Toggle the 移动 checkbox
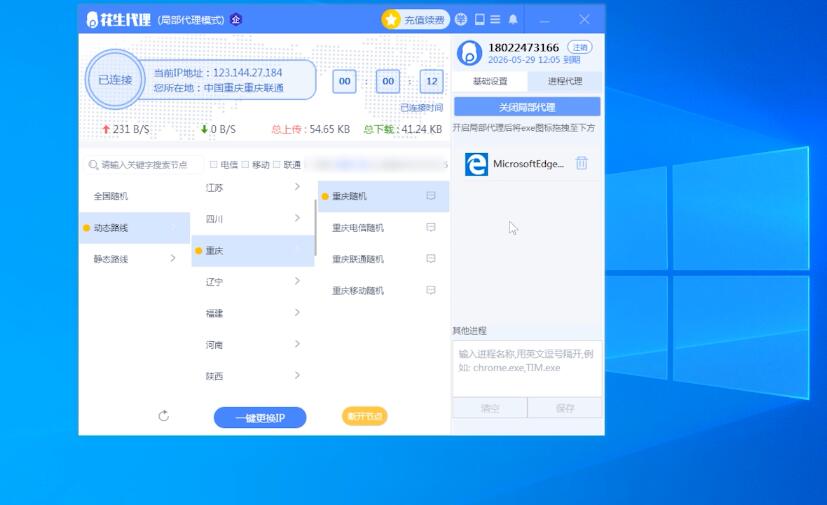This screenshot has width=827, height=505. point(245,165)
